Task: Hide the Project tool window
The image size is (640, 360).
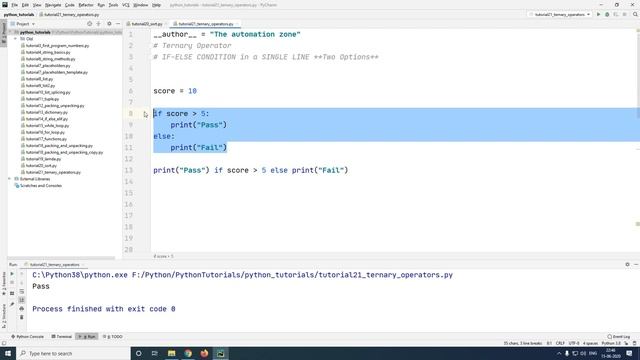Action: tap(118, 24)
